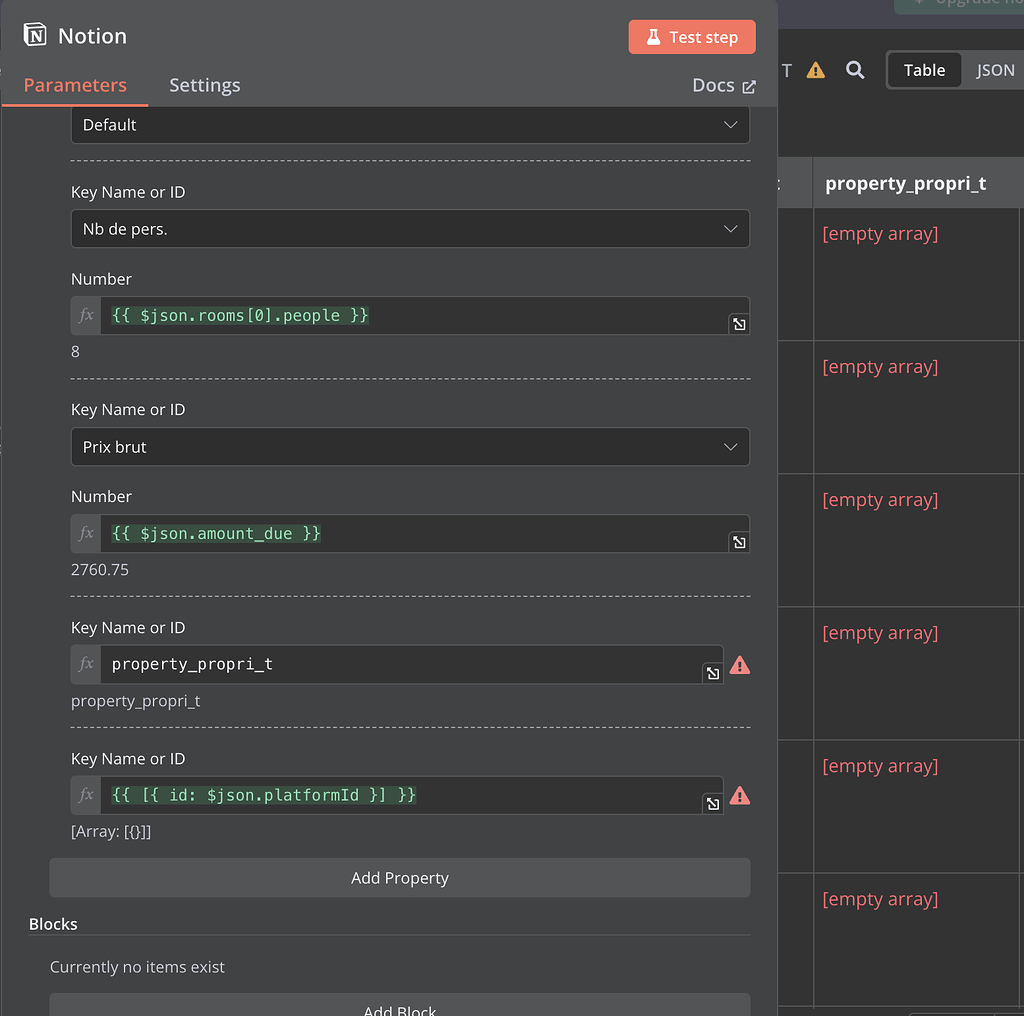The width and height of the screenshot is (1024, 1016).
Task: Expand the amount_due expression to fullscreen
Action: [x=739, y=541]
